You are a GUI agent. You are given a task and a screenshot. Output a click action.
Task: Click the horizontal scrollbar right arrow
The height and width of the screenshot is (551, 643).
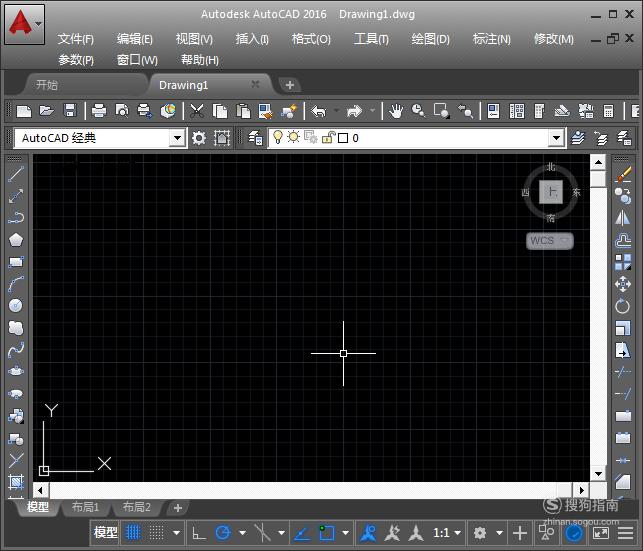[x=581, y=490]
